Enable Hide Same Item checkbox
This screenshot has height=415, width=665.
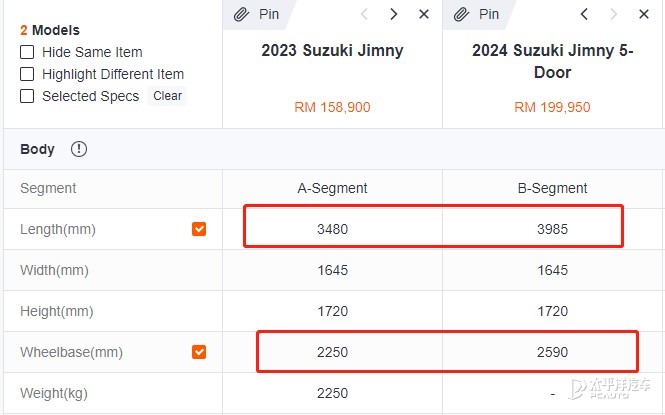27,52
